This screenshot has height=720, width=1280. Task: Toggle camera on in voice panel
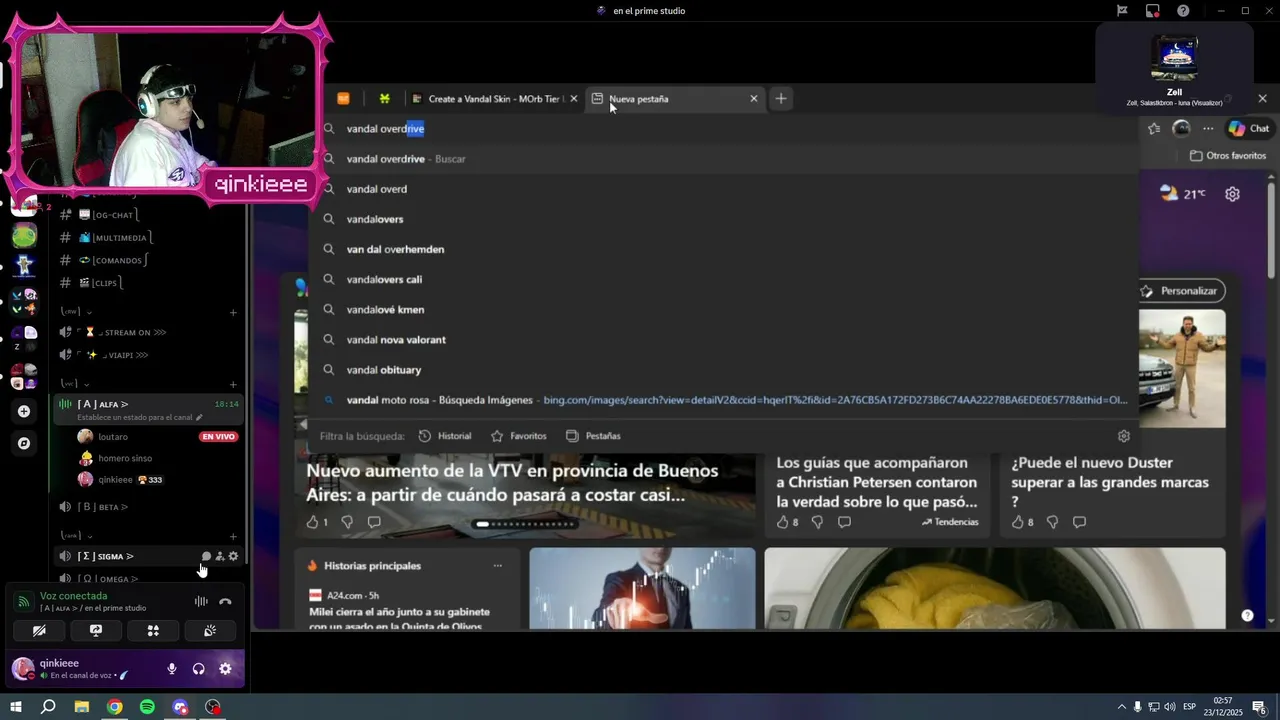point(39,631)
